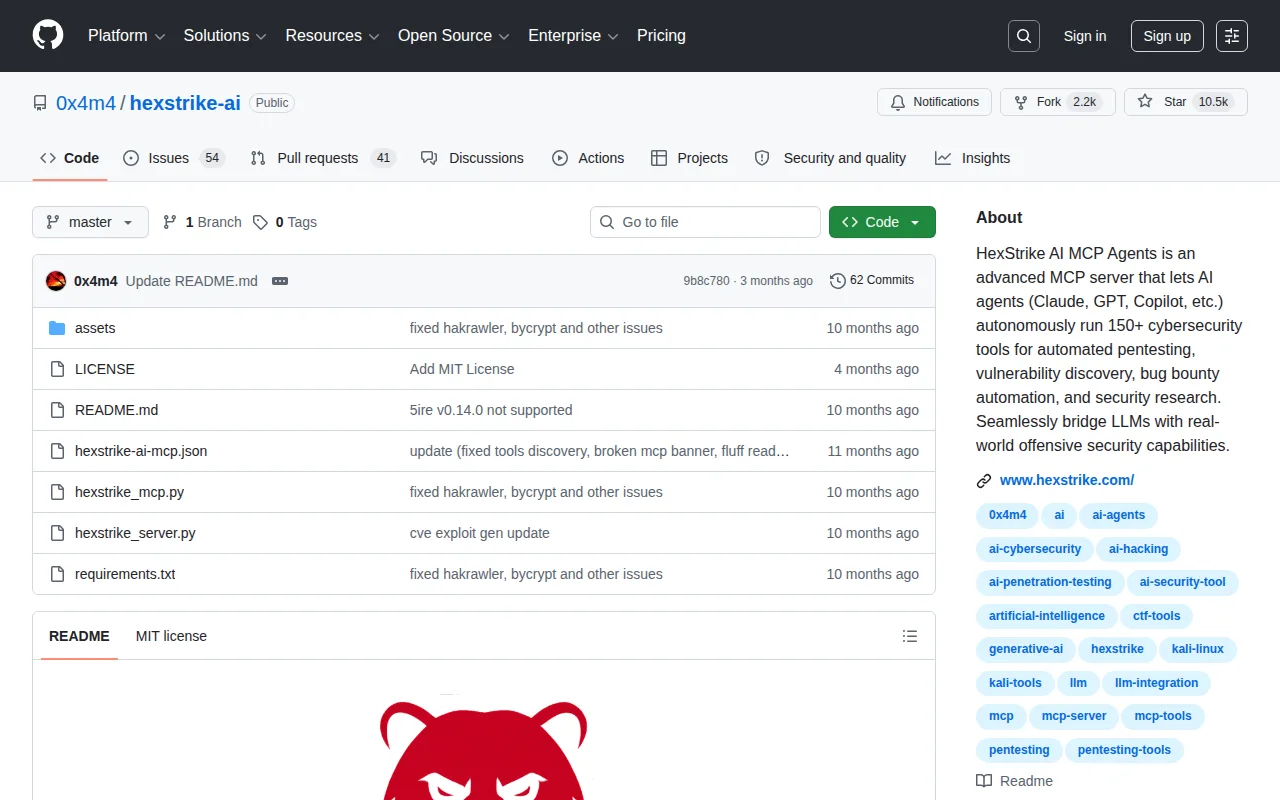Click the repository icon beside 0x4m4
Screen dimensions: 1280x800
pyautogui.click(x=40, y=103)
